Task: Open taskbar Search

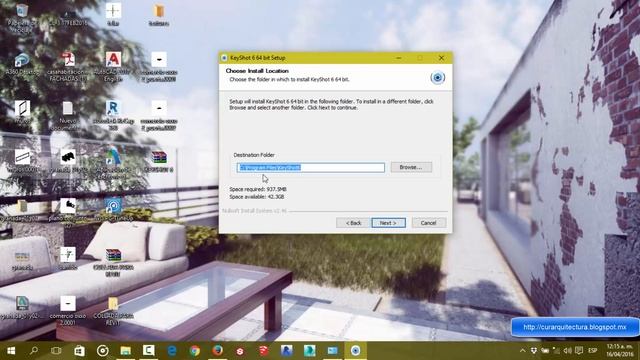Action: [34, 351]
